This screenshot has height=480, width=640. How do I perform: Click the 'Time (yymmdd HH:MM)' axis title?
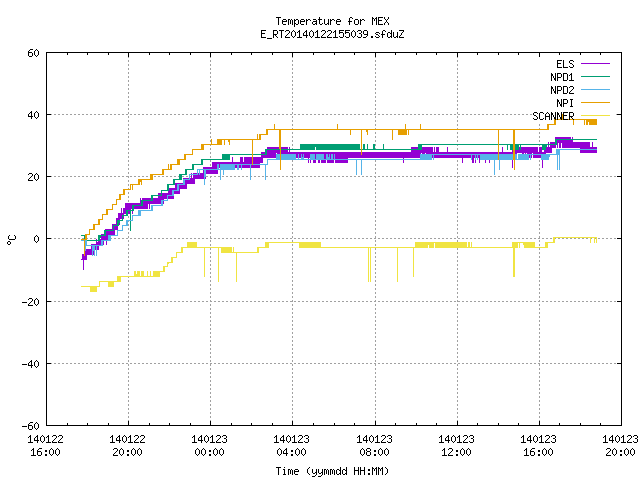click(x=332, y=471)
